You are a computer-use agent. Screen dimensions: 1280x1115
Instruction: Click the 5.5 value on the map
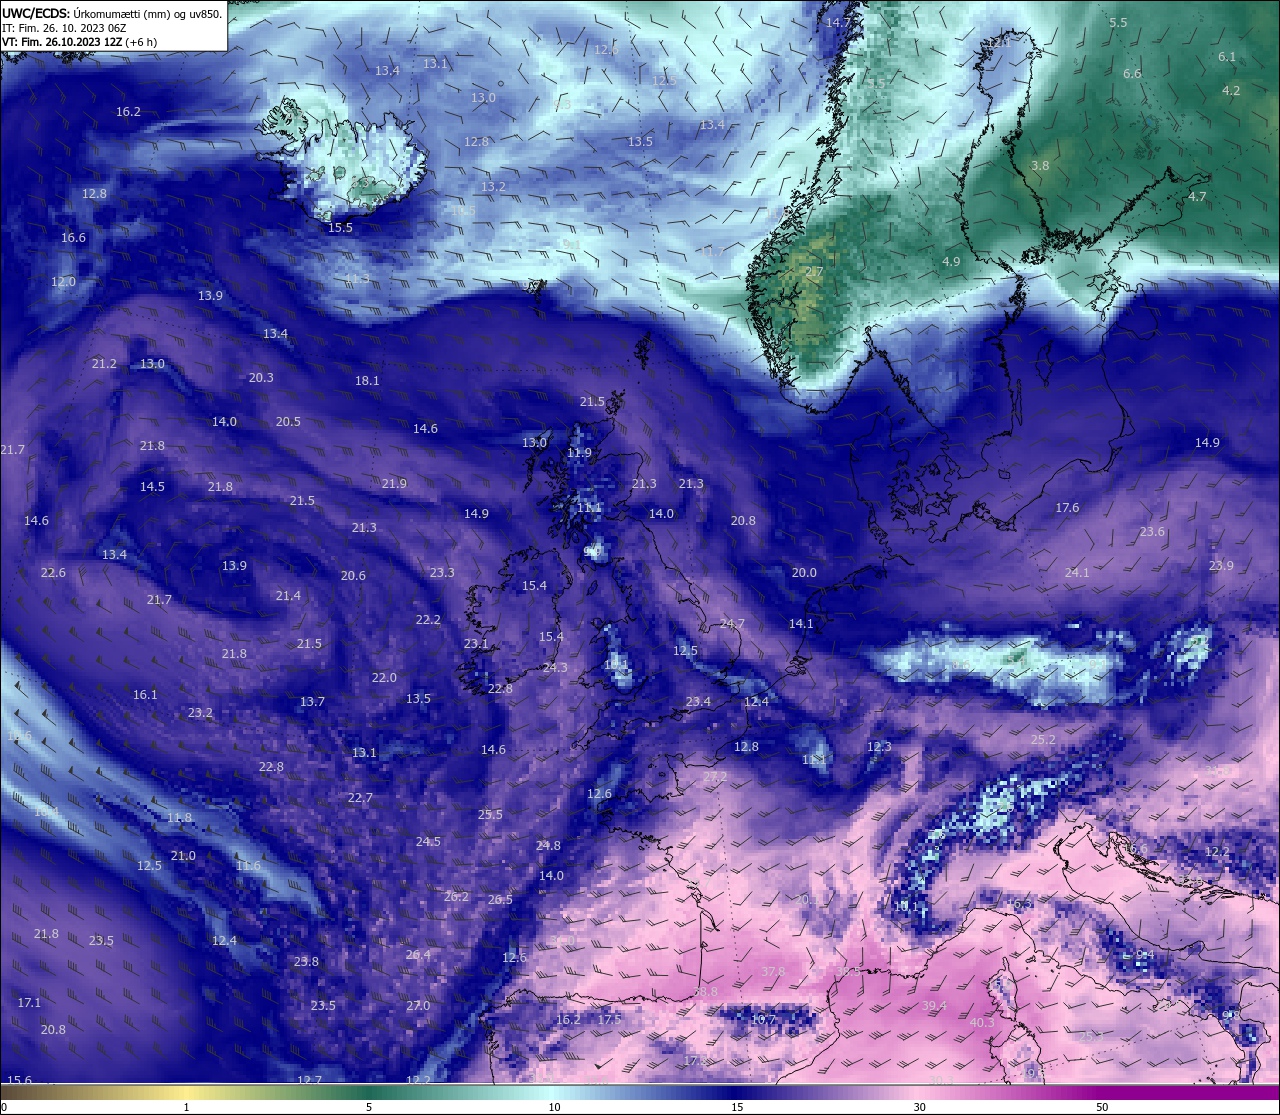[1118, 22]
